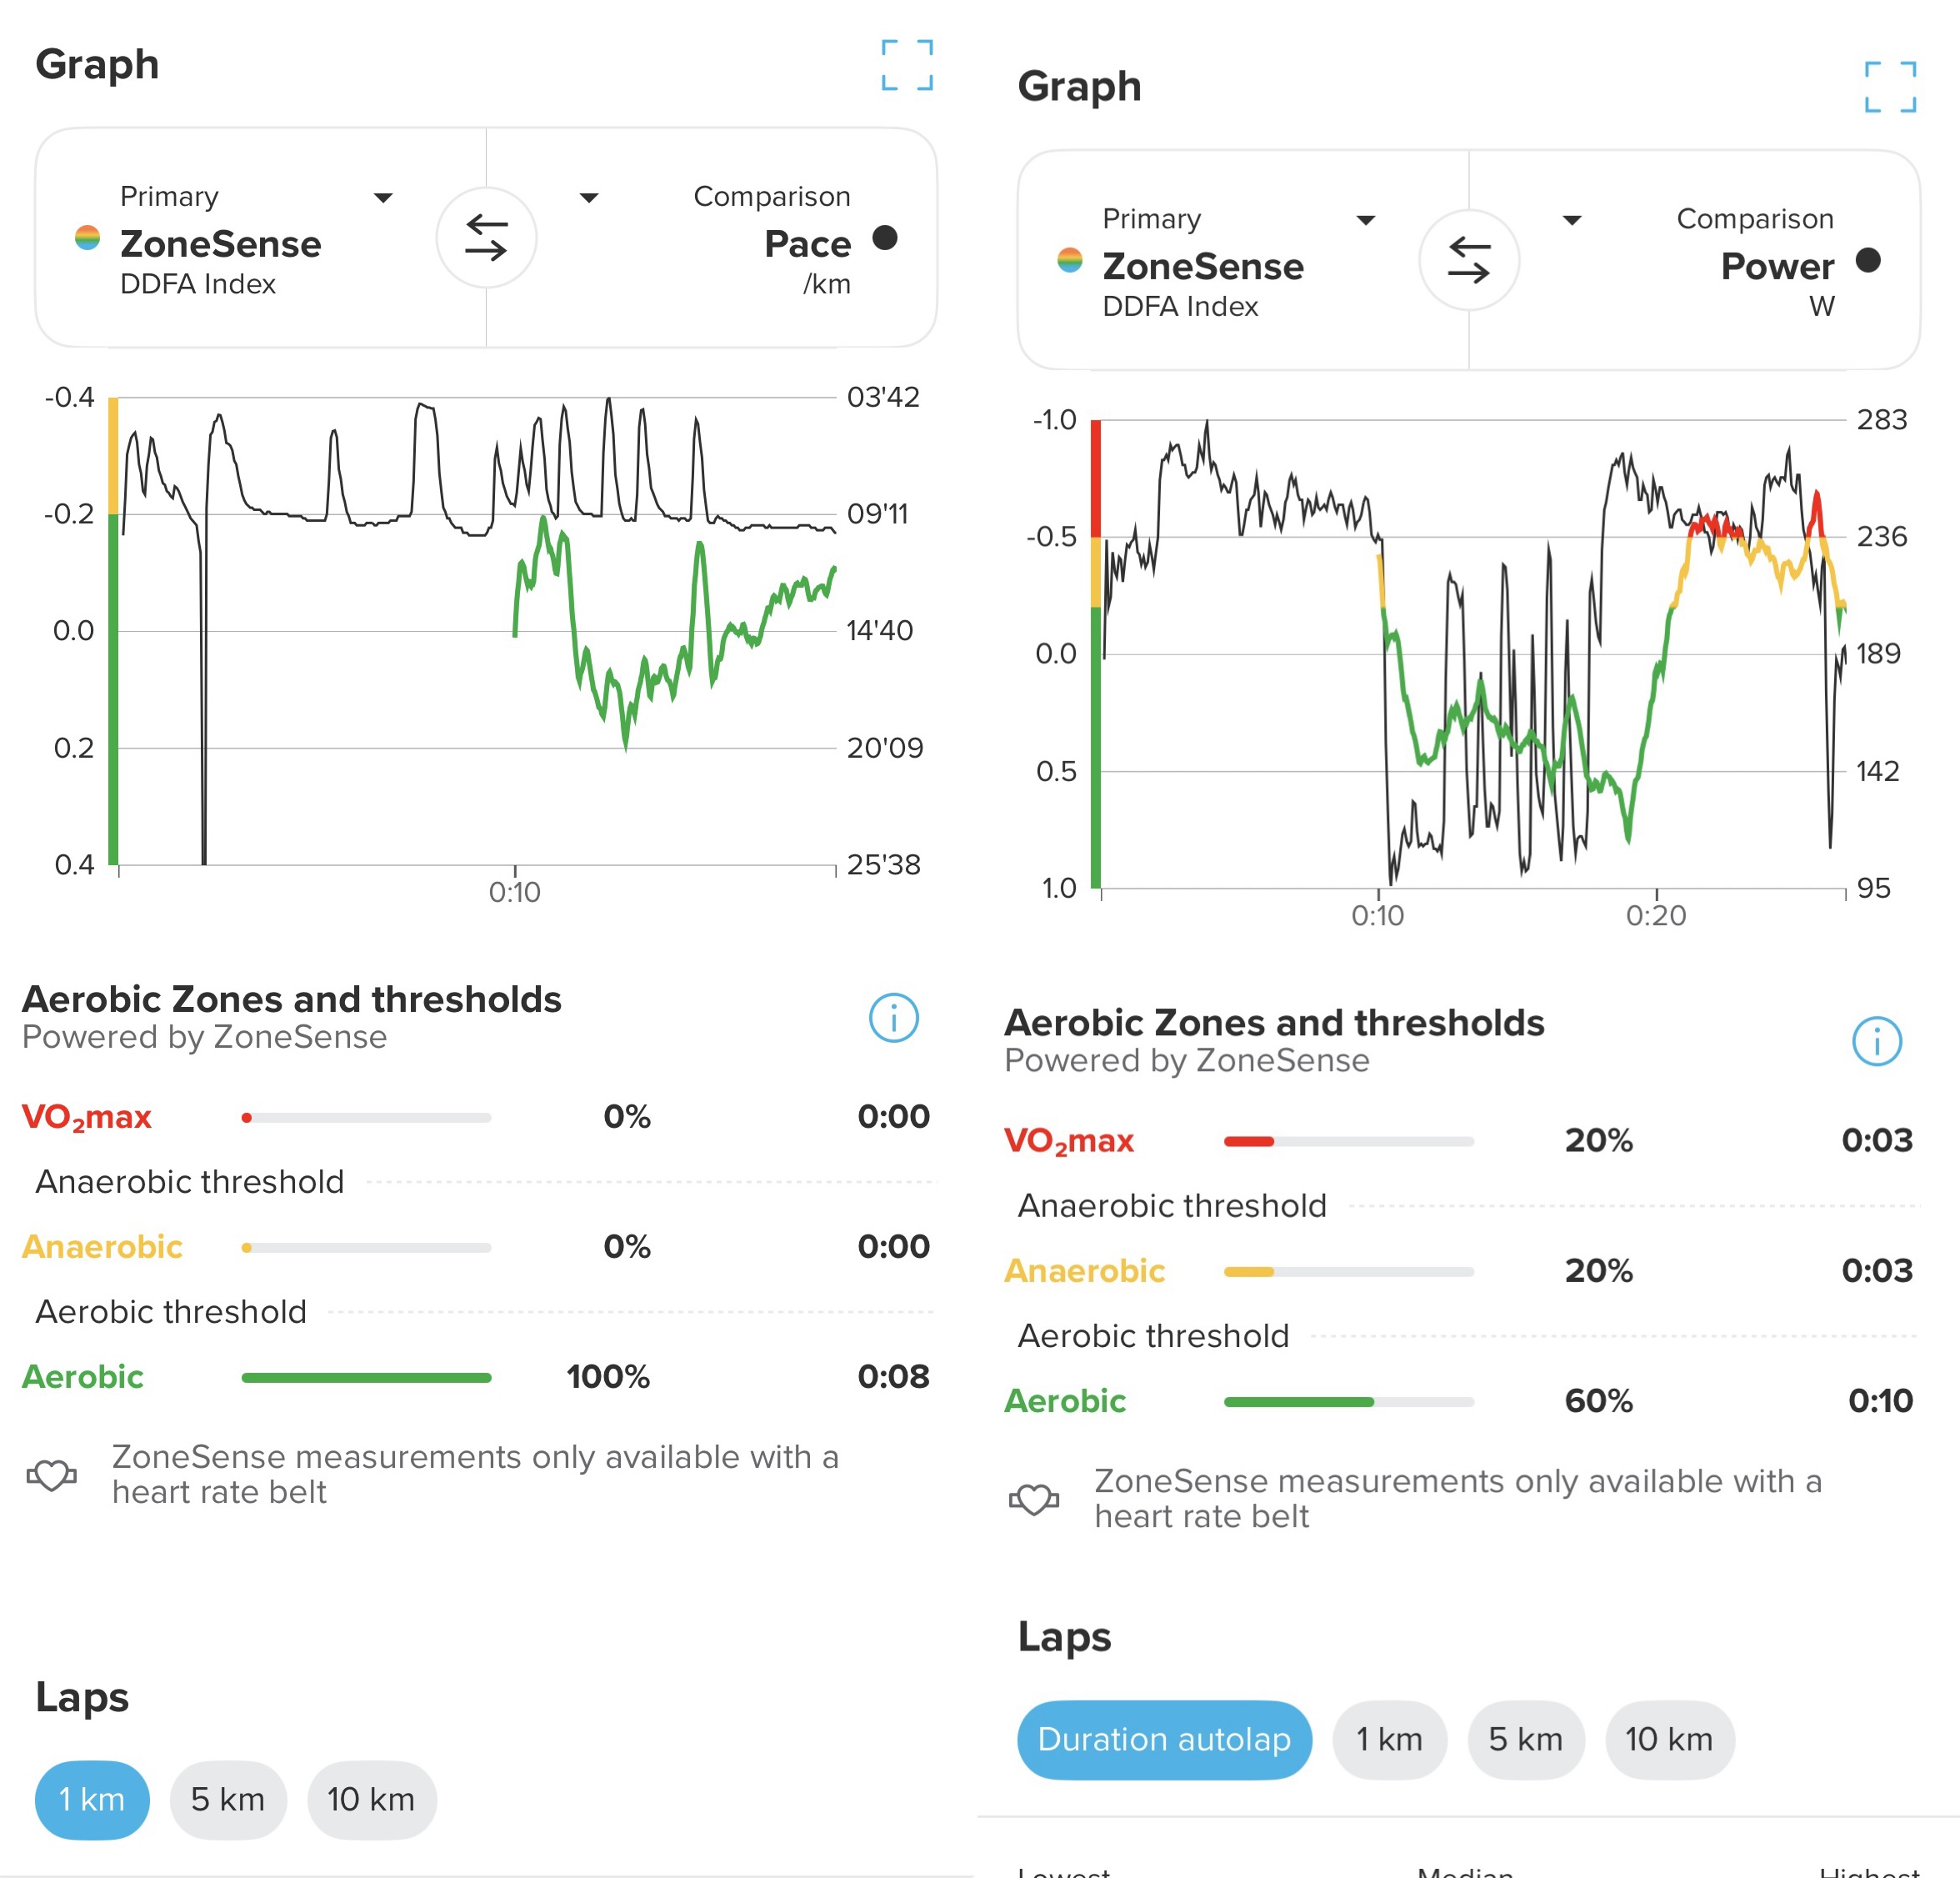Select ZoneSense DDFA Index primary in the Pace panel
Image resolution: width=1960 pixels, height=1878 pixels.
(x=220, y=240)
